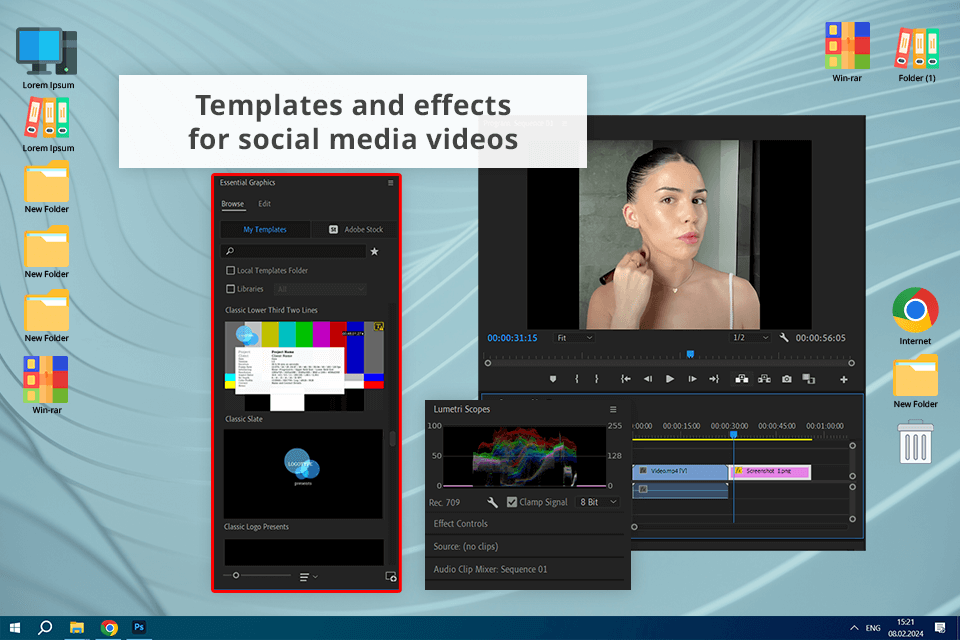Open Lumetri Scopes panel menu
The width and height of the screenshot is (960, 640).
(x=613, y=409)
